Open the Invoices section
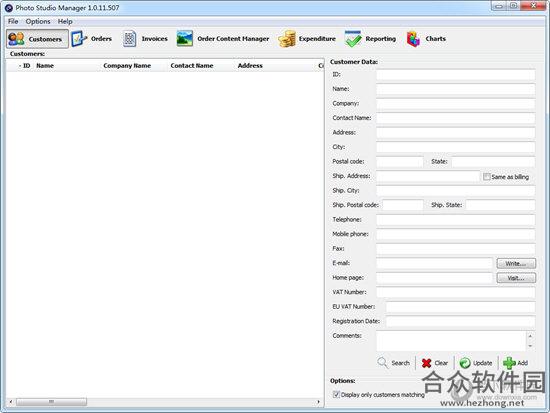Screen dimensions: 550x413 pyautogui.click(x=145, y=39)
